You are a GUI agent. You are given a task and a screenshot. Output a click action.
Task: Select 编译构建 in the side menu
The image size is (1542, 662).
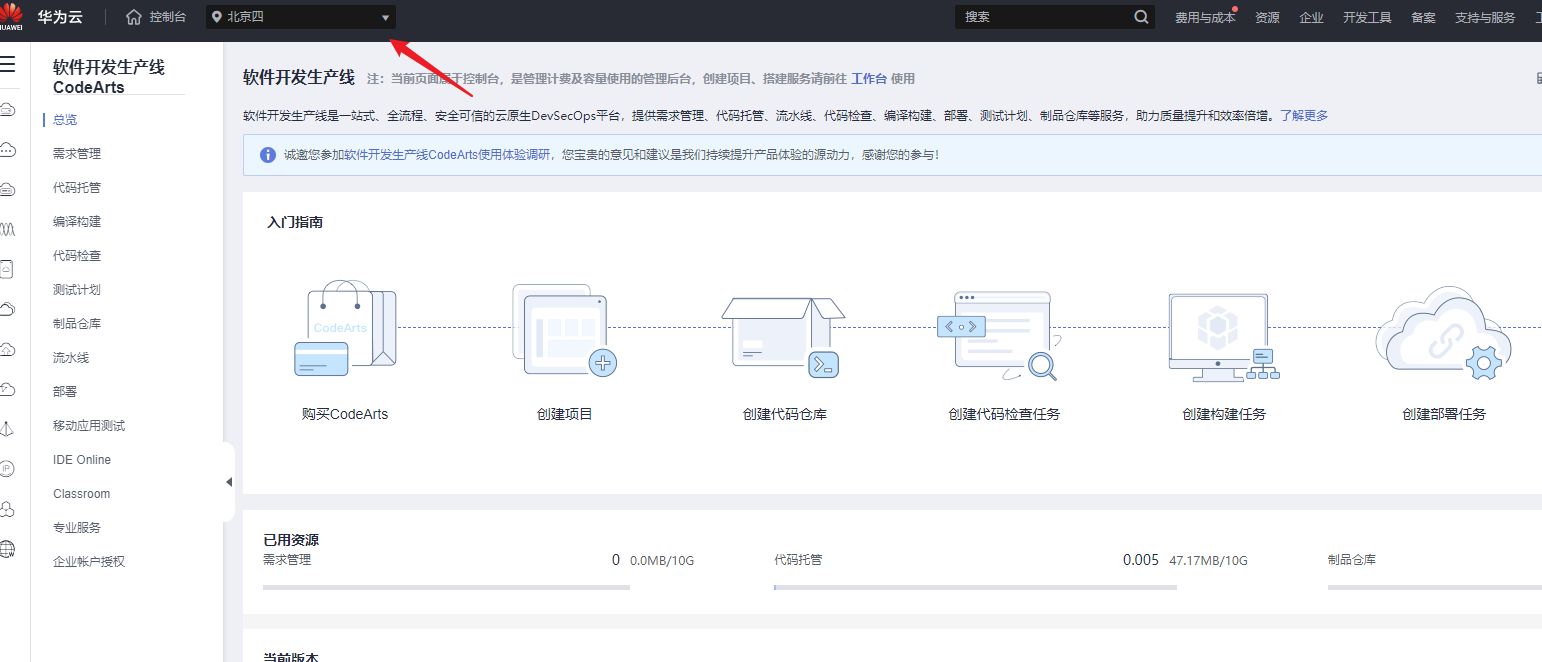coord(77,222)
